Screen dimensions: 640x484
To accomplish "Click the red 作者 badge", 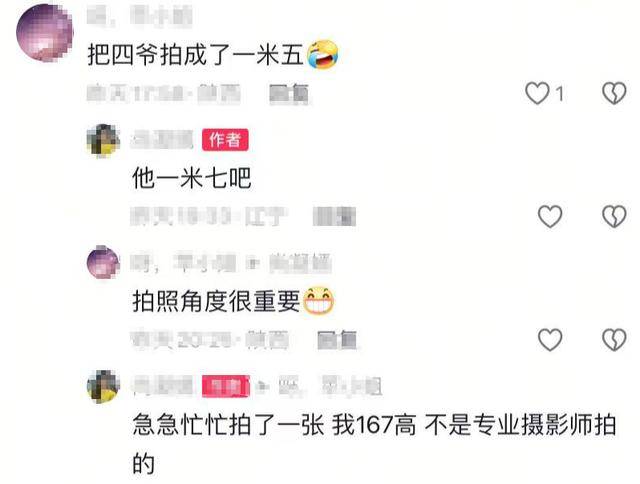I will [225, 140].
